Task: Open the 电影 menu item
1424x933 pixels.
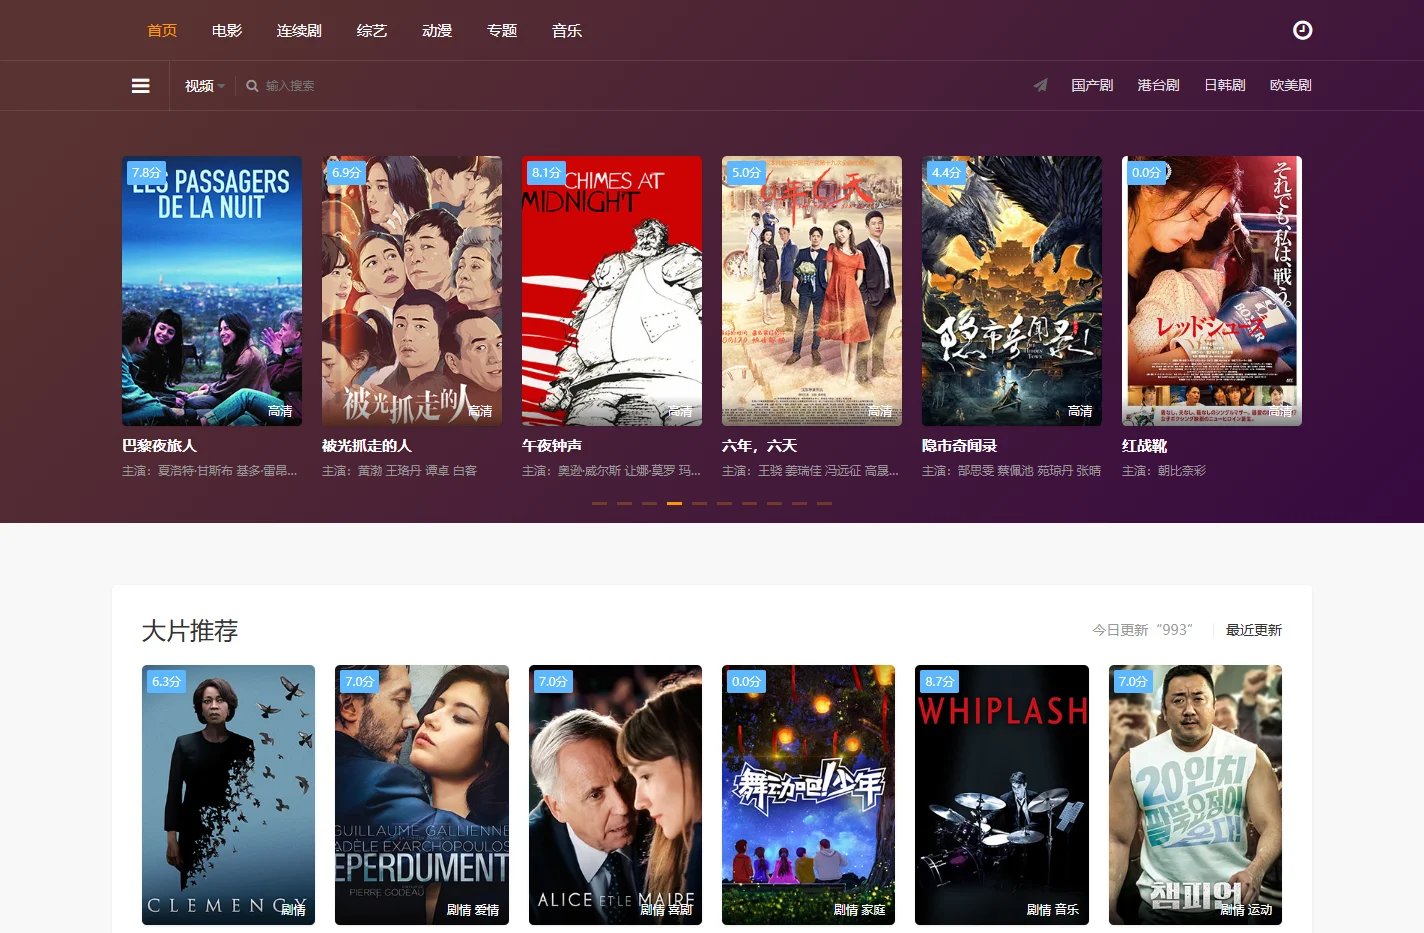Action: (227, 30)
